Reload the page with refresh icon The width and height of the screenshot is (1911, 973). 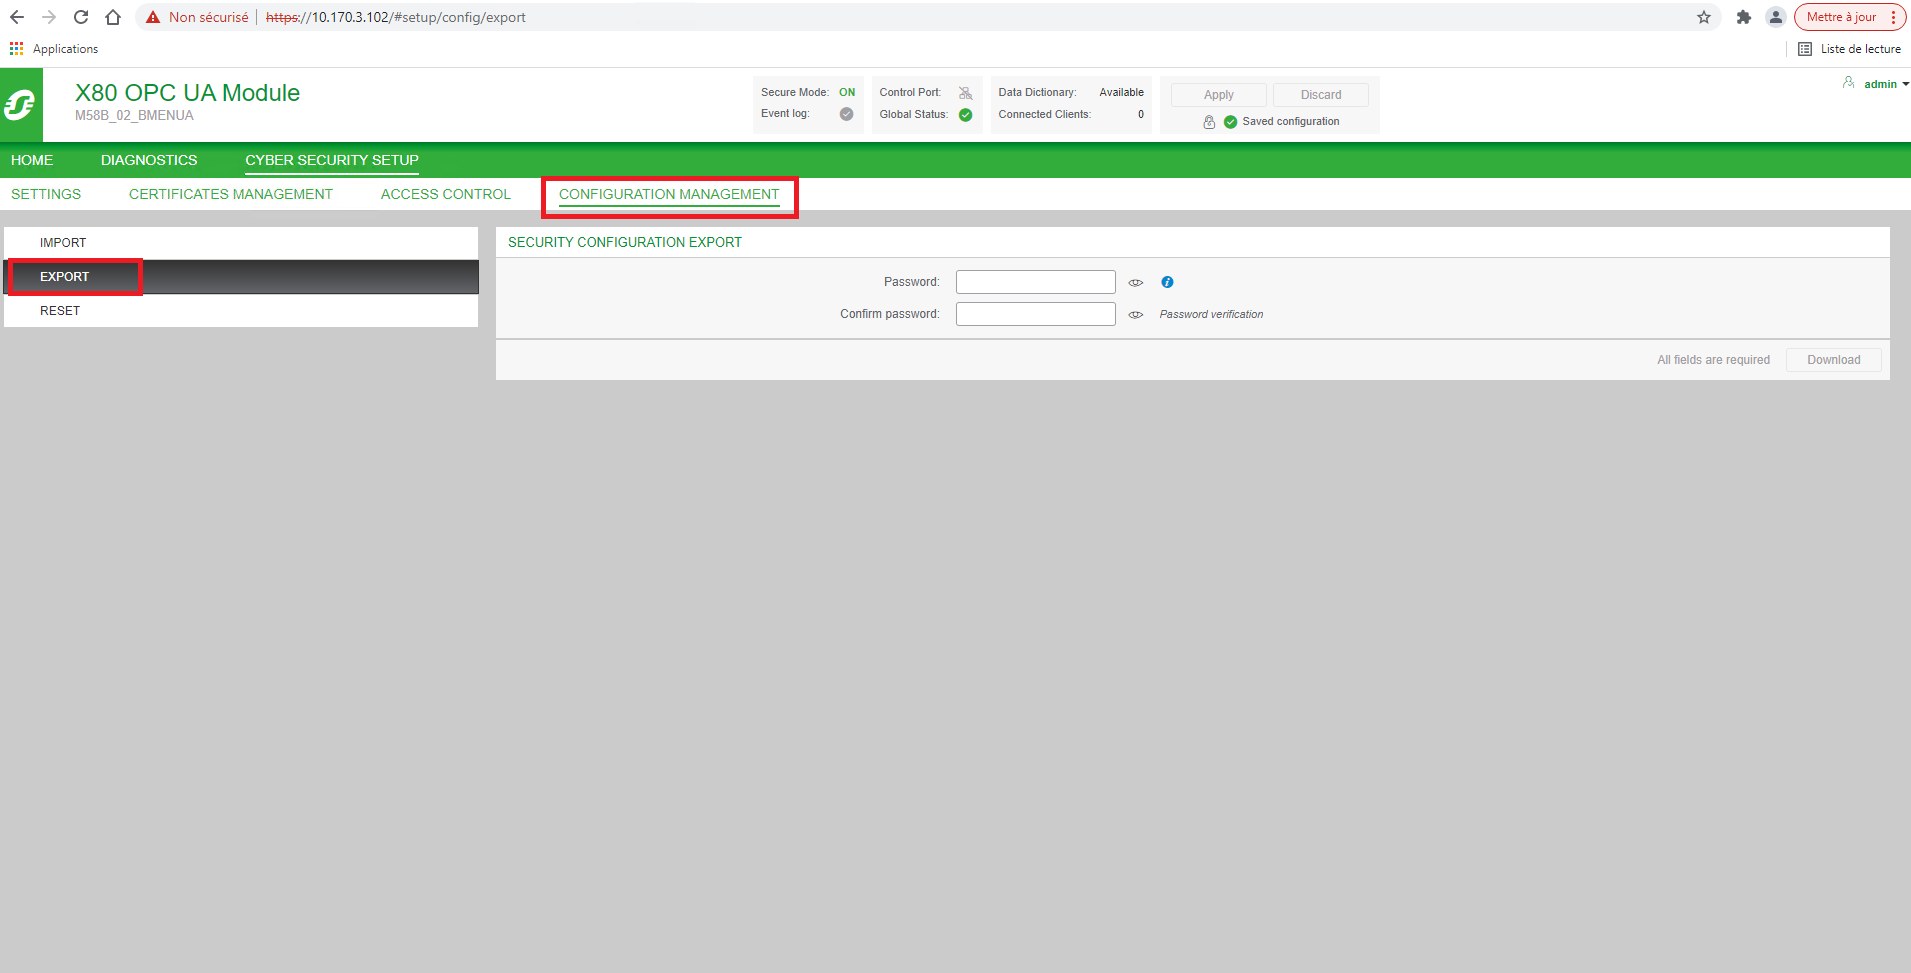[81, 17]
